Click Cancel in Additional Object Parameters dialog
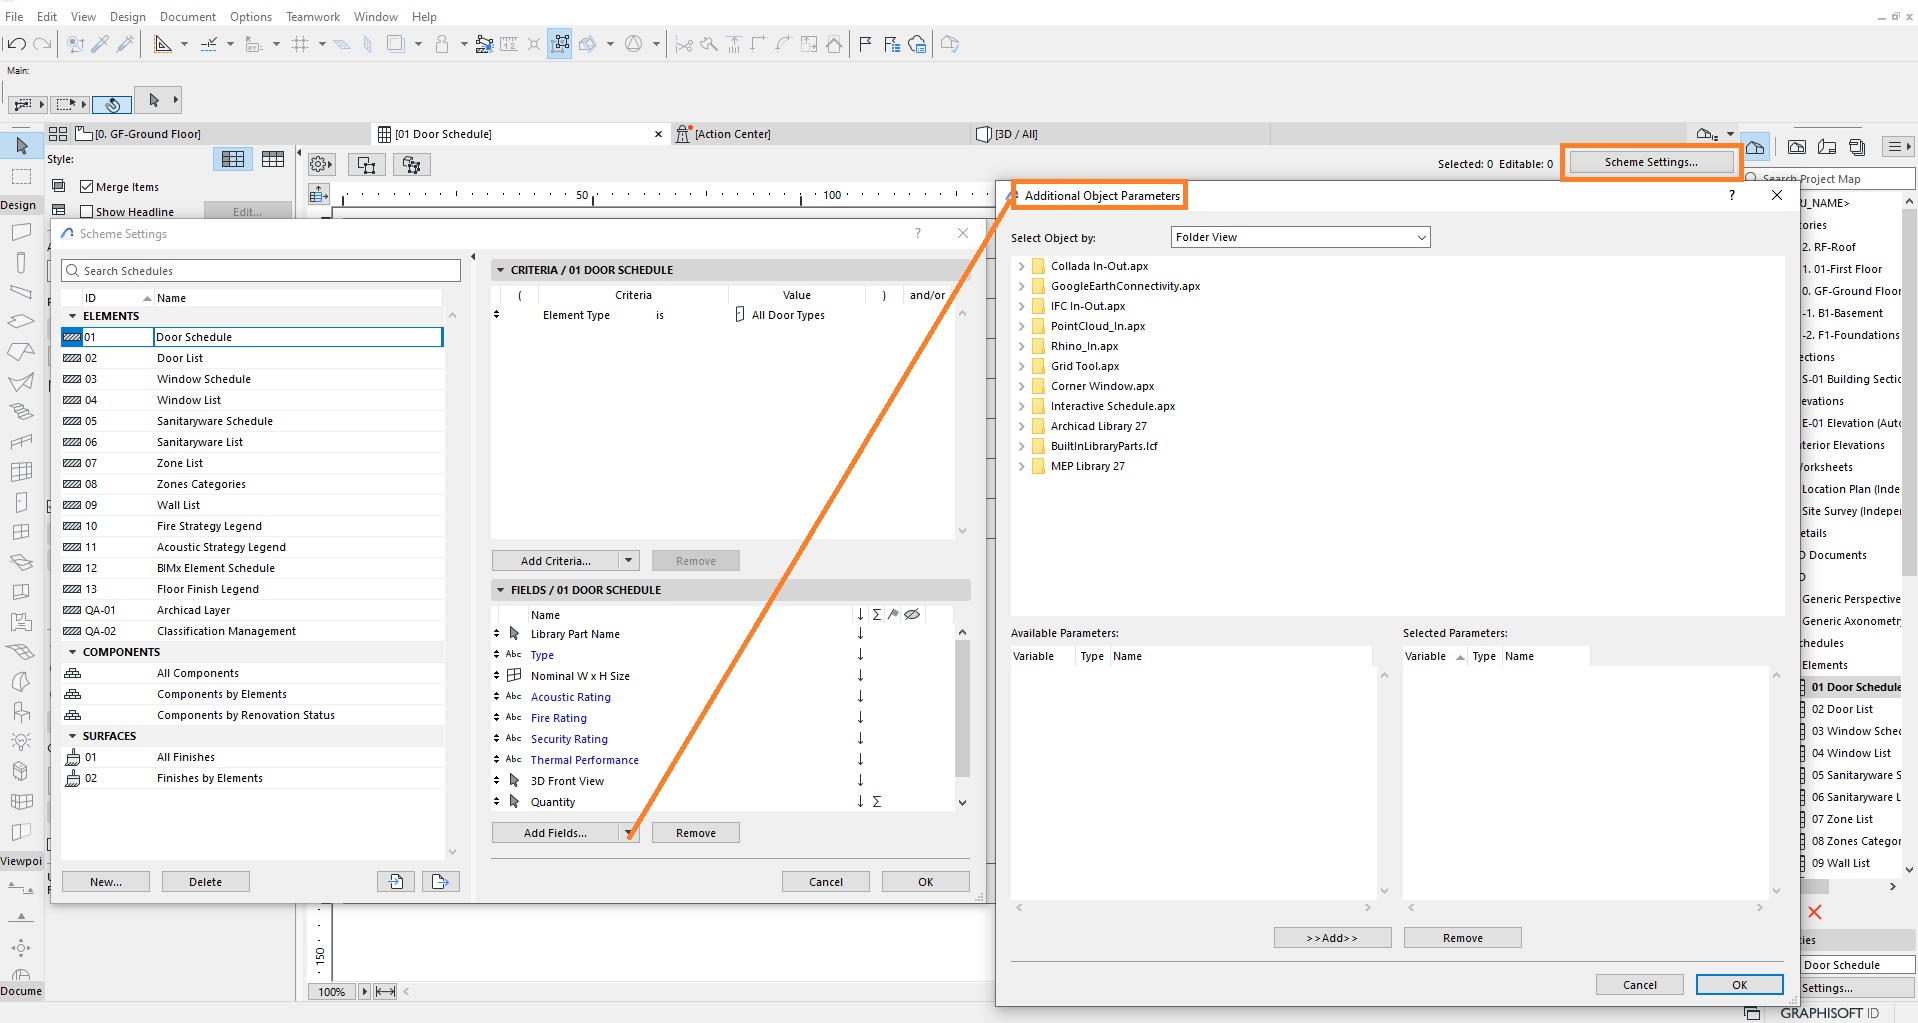This screenshot has height=1023, width=1918. [1640, 985]
